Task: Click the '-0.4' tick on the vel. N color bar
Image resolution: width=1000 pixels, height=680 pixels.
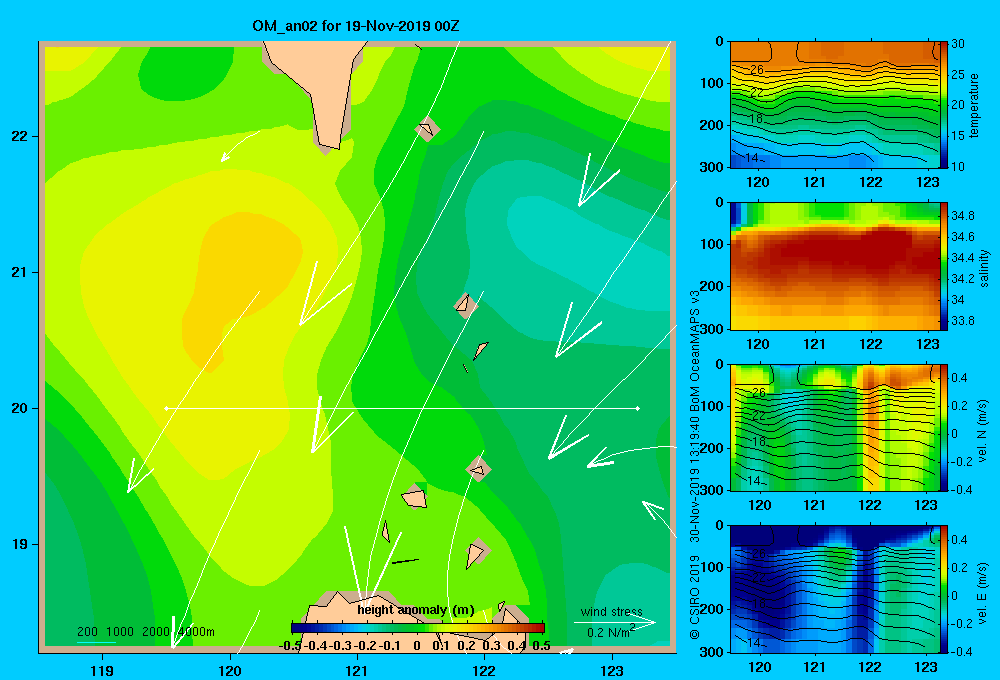Action: [962, 490]
